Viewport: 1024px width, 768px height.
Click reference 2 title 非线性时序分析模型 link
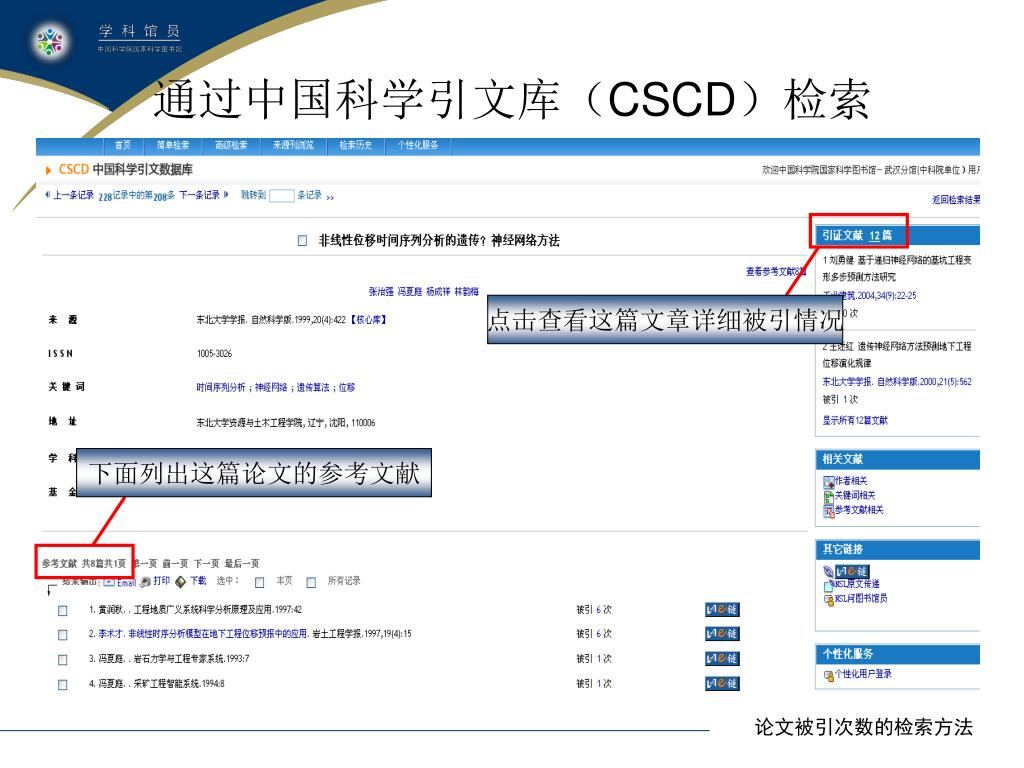pyautogui.click(x=217, y=633)
